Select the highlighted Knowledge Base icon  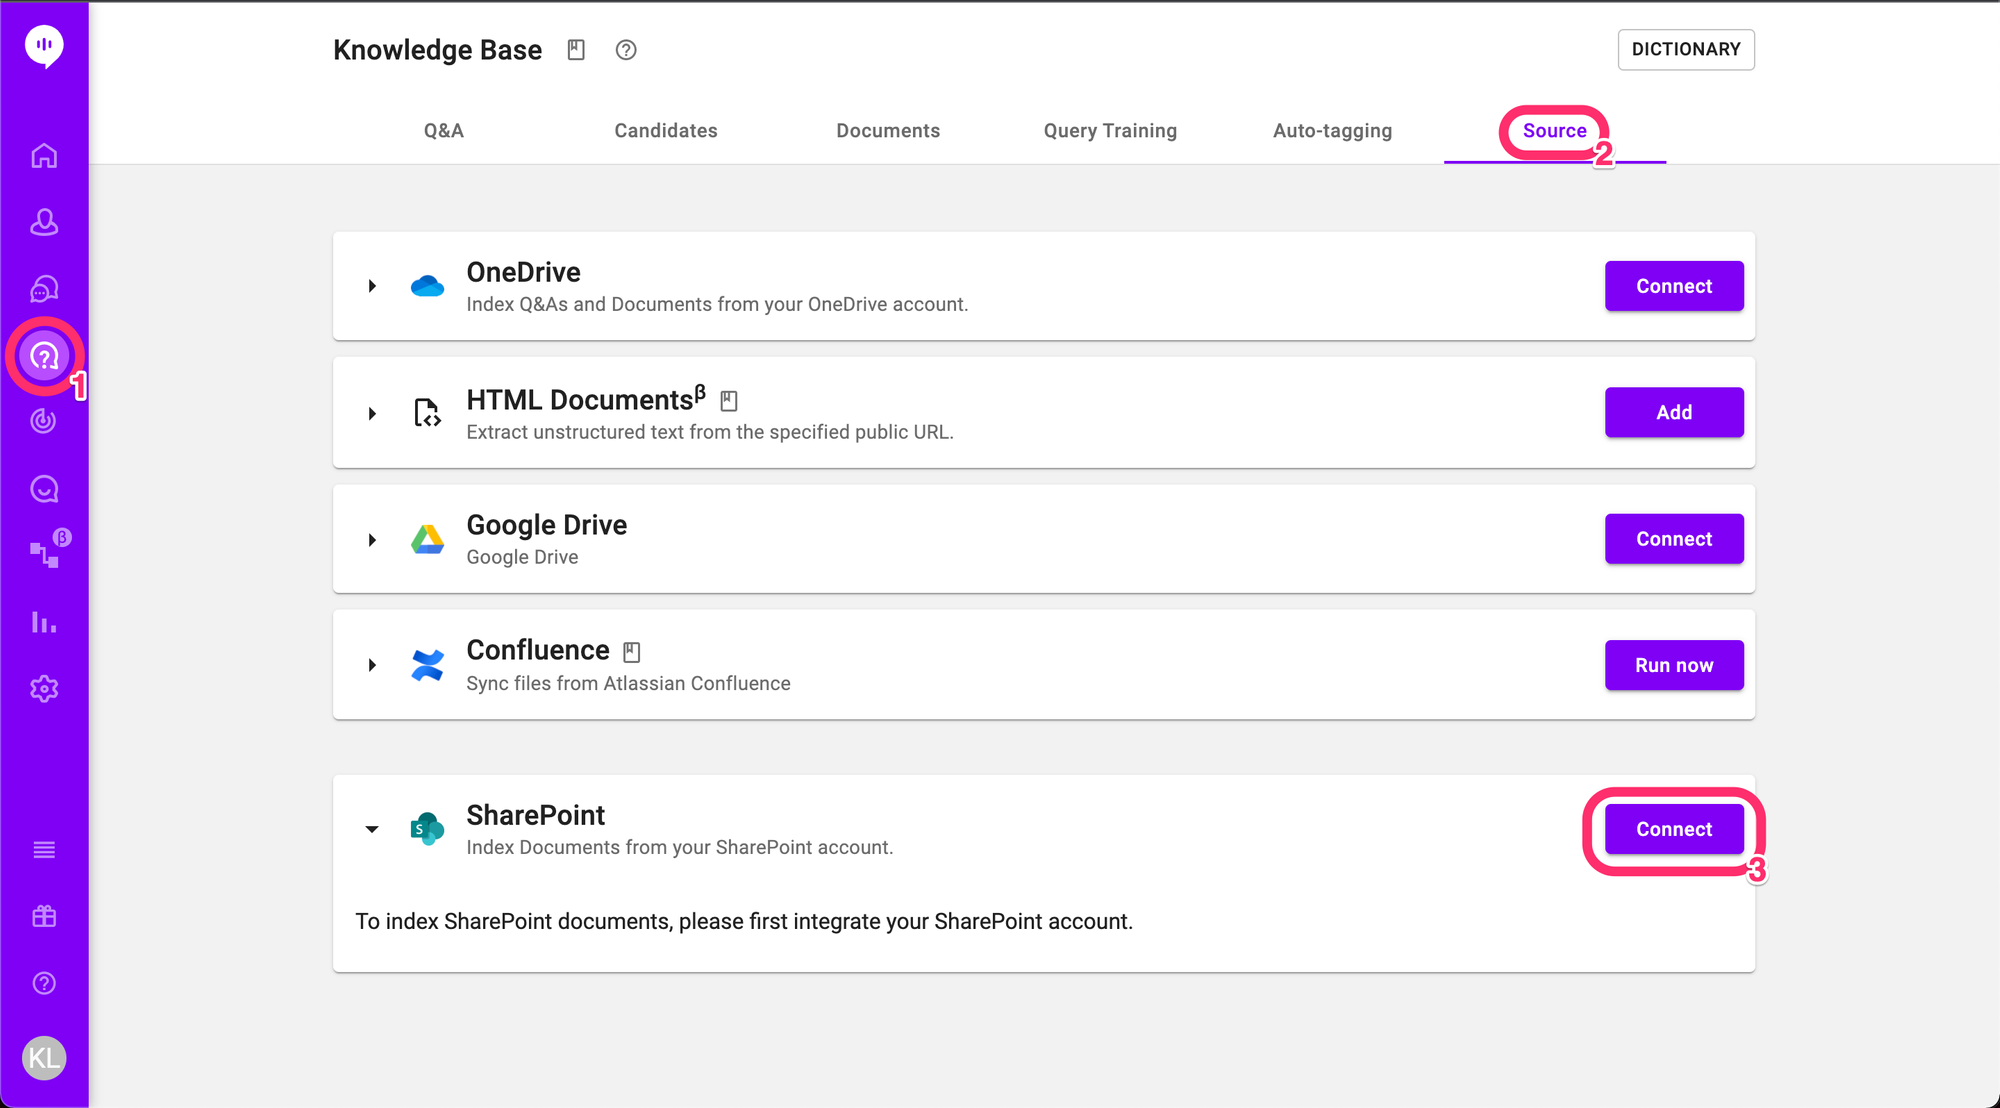coord(44,356)
